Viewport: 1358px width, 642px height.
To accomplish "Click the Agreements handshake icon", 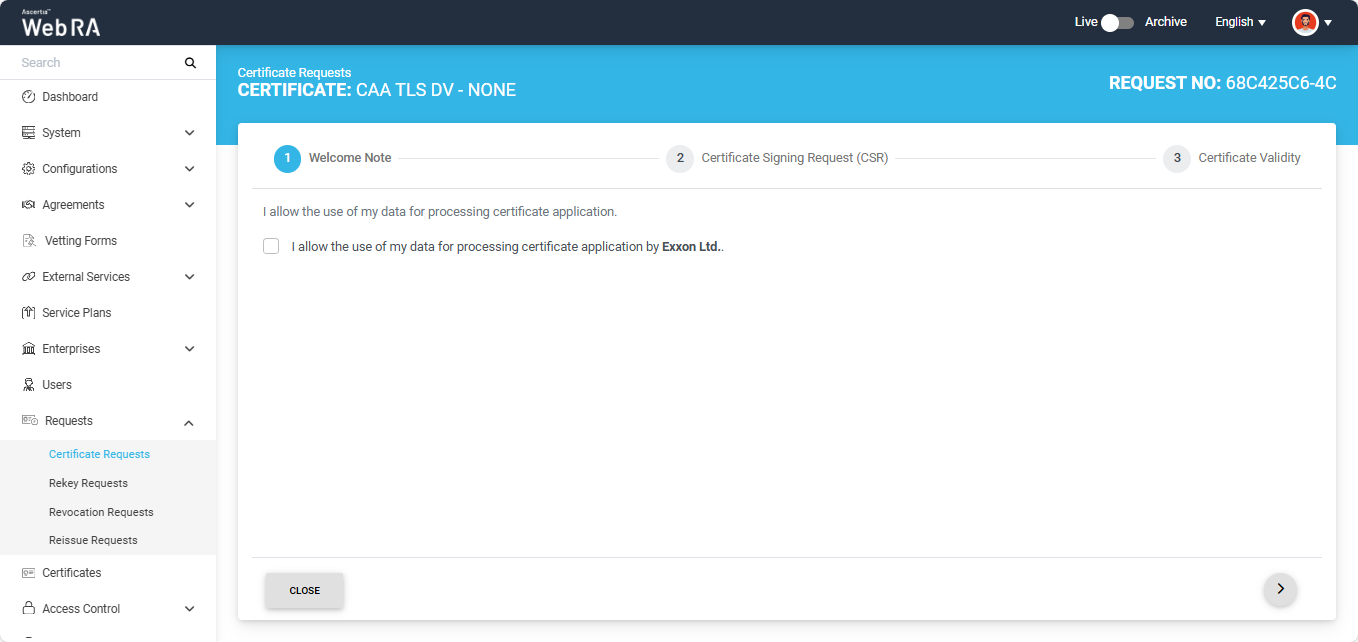I will [28, 205].
